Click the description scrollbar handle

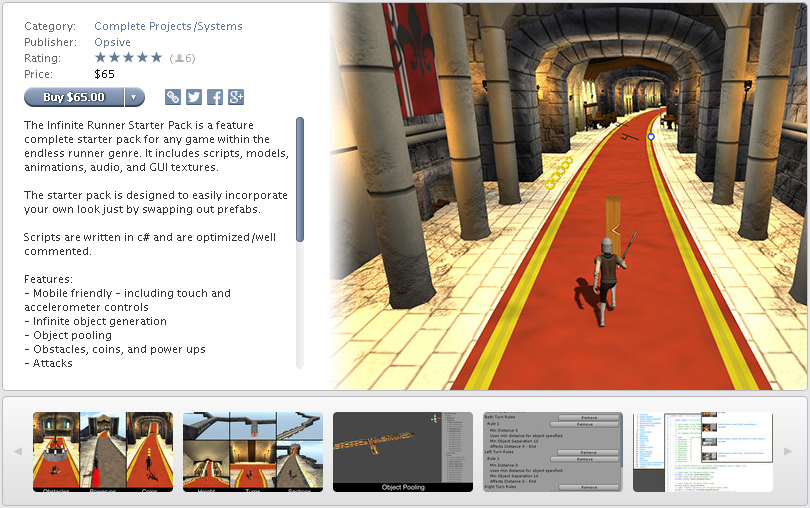click(300, 179)
